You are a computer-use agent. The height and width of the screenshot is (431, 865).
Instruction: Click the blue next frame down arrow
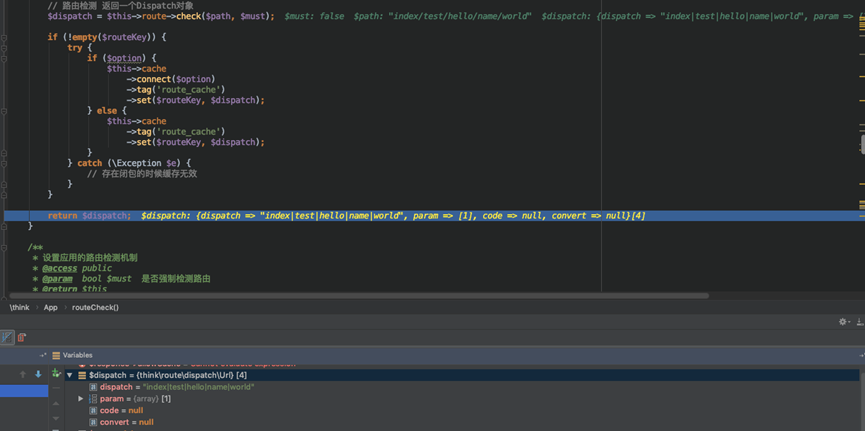click(38, 374)
